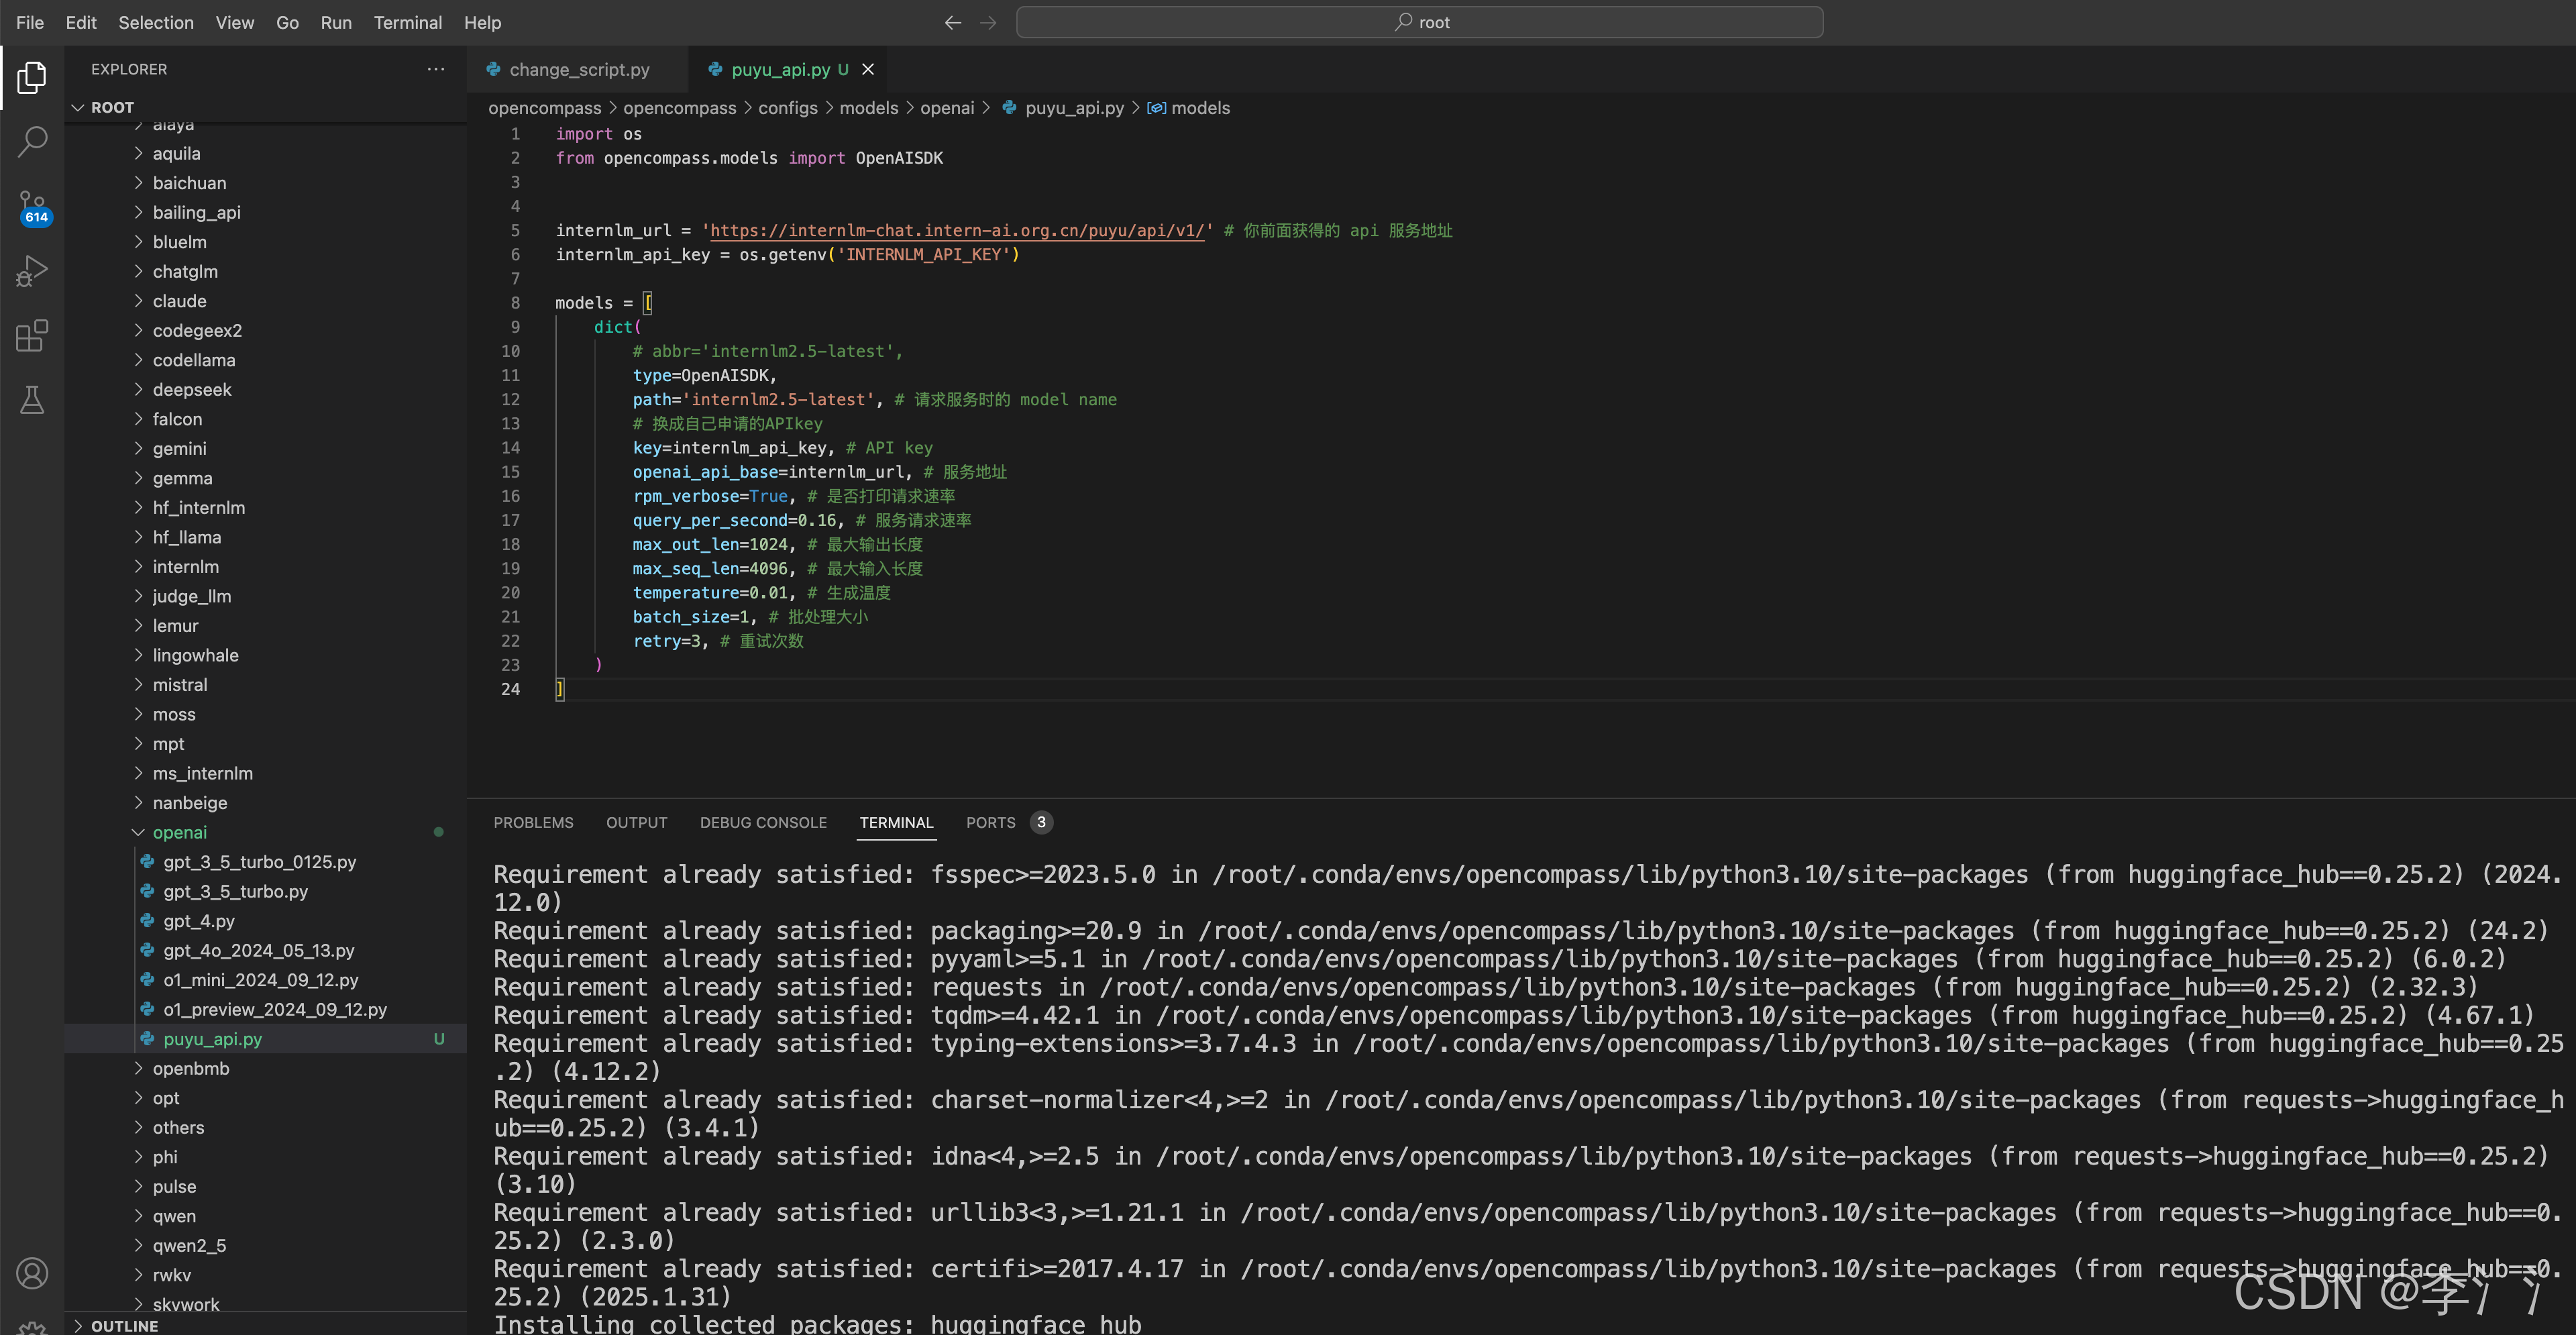The width and height of the screenshot is (2576, 1335).
Task: Open the internlm API URL link
Action: point(957,230)
